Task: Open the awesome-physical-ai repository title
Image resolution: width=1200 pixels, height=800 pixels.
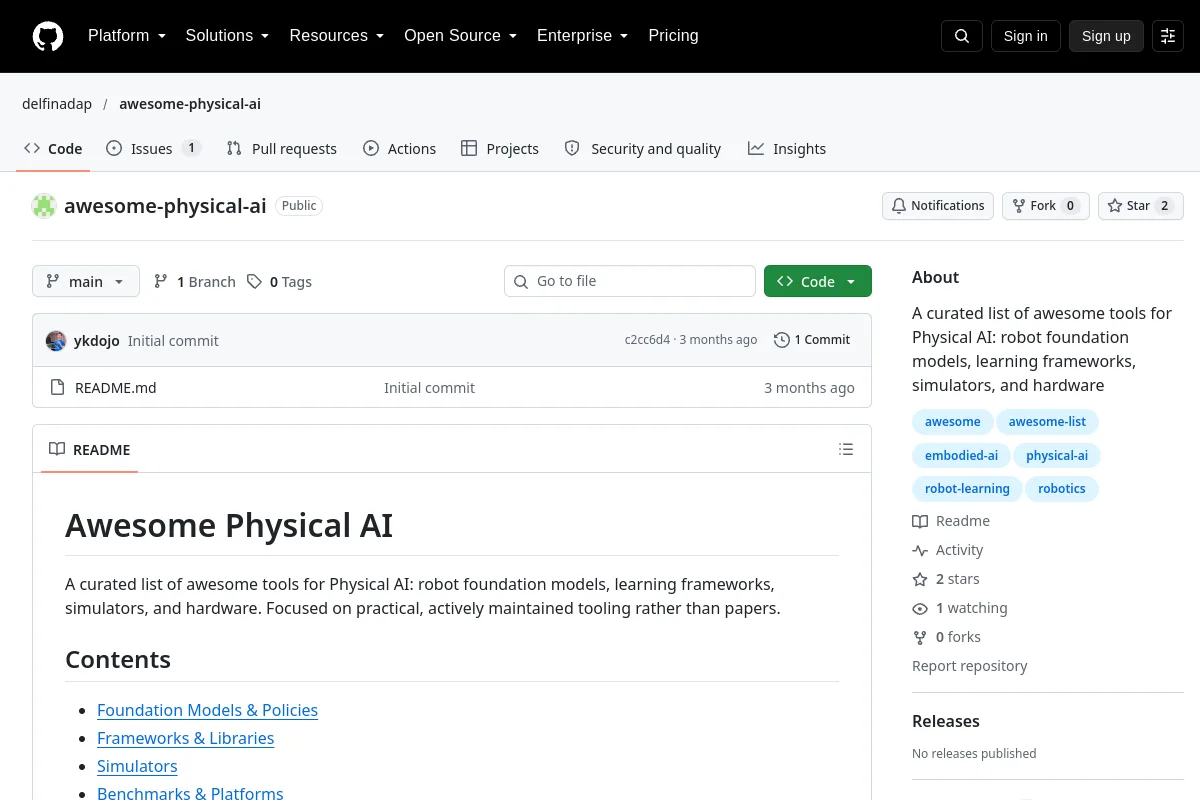Action: [165, 206]
